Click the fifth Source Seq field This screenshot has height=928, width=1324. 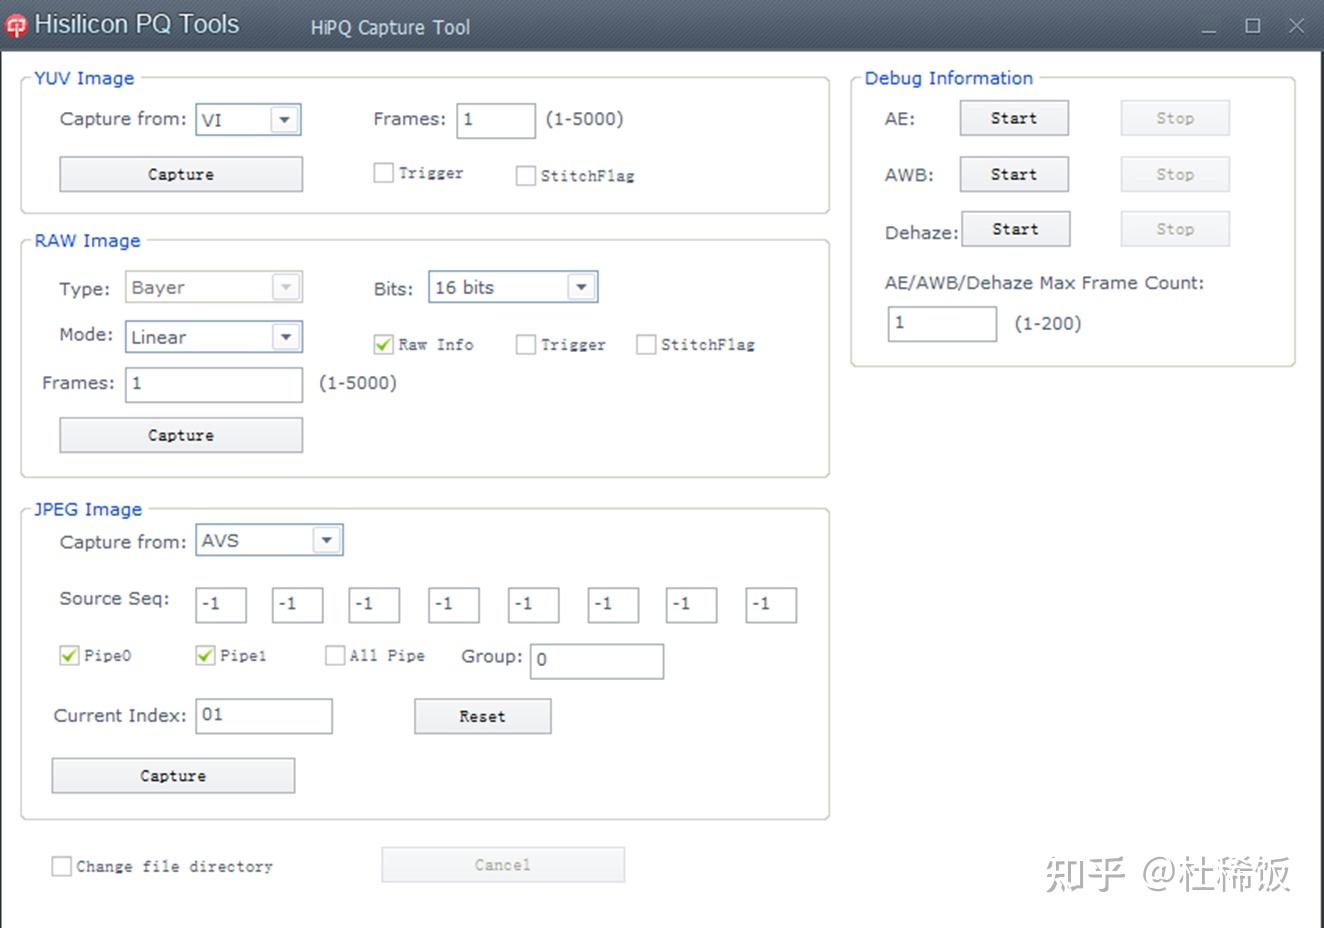[x=533, y=604]
